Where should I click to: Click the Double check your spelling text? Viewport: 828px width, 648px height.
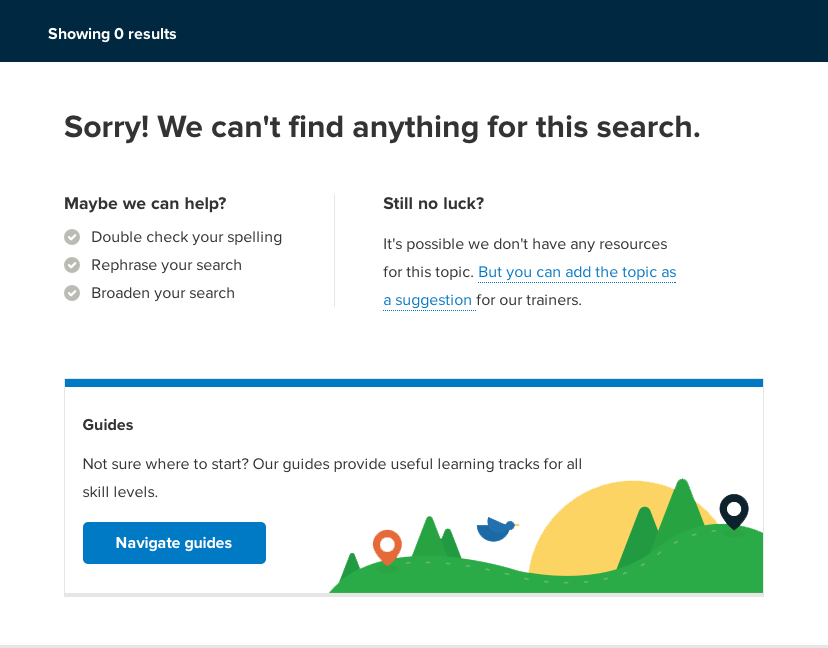pos(186,237)
